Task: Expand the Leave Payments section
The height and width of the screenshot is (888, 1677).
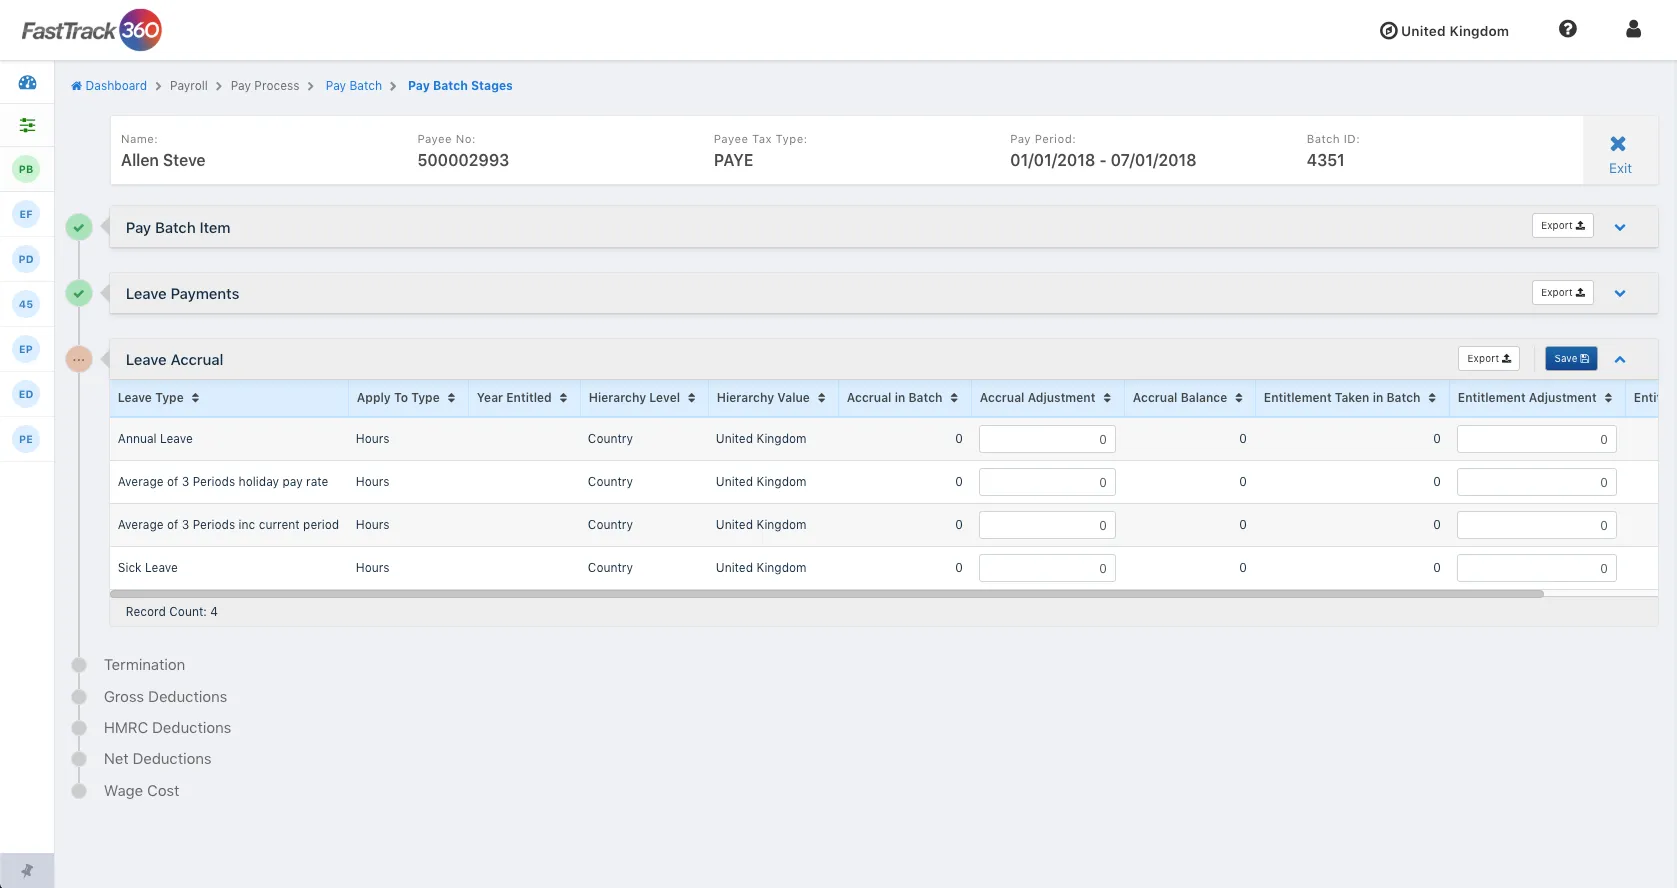Action: [x=1619, y=294]
